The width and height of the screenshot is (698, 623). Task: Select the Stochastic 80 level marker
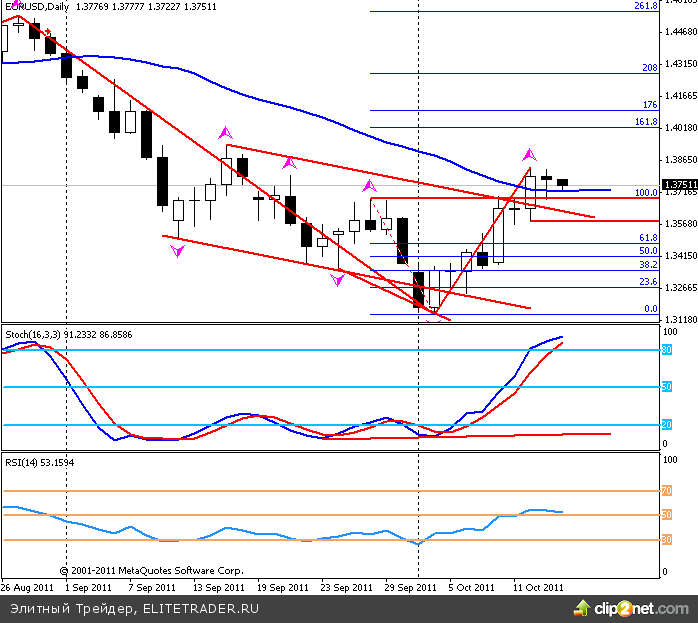[x=665, y=350]
